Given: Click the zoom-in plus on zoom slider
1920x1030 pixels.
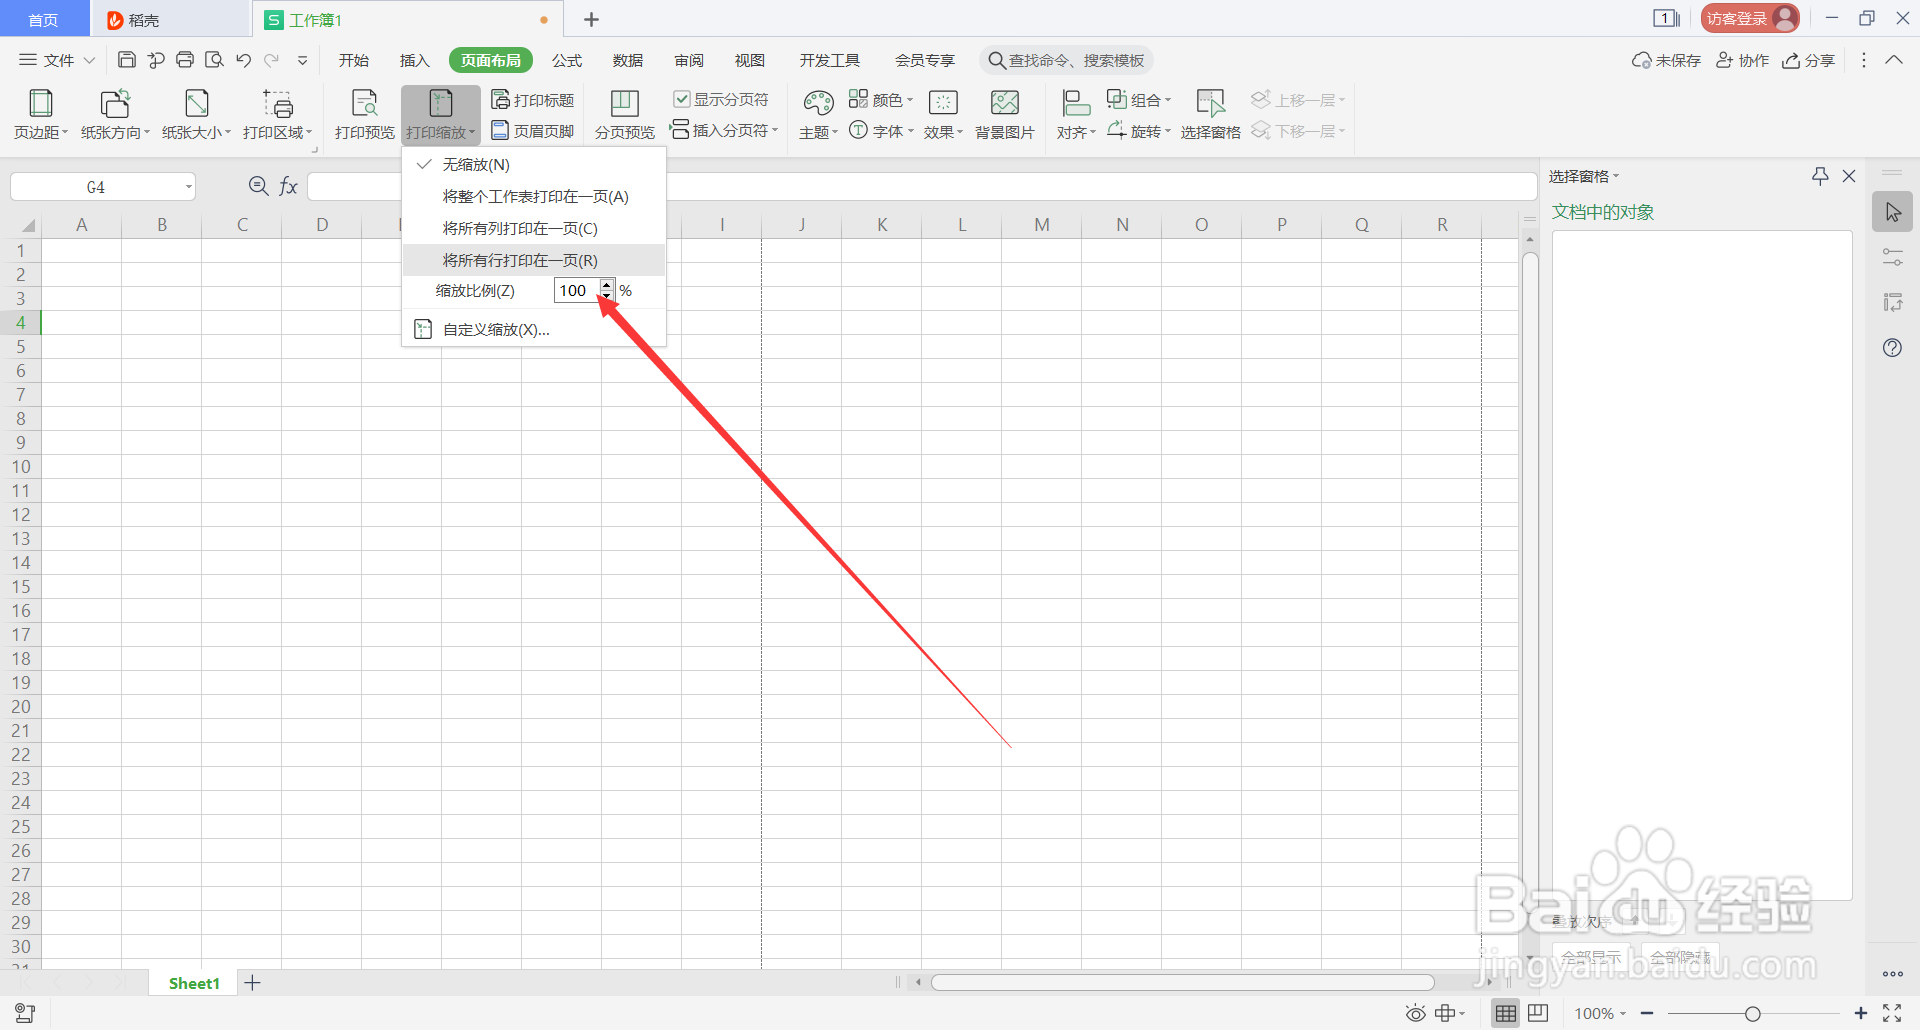Looking at the screenshot, I should point(1860,1014).
